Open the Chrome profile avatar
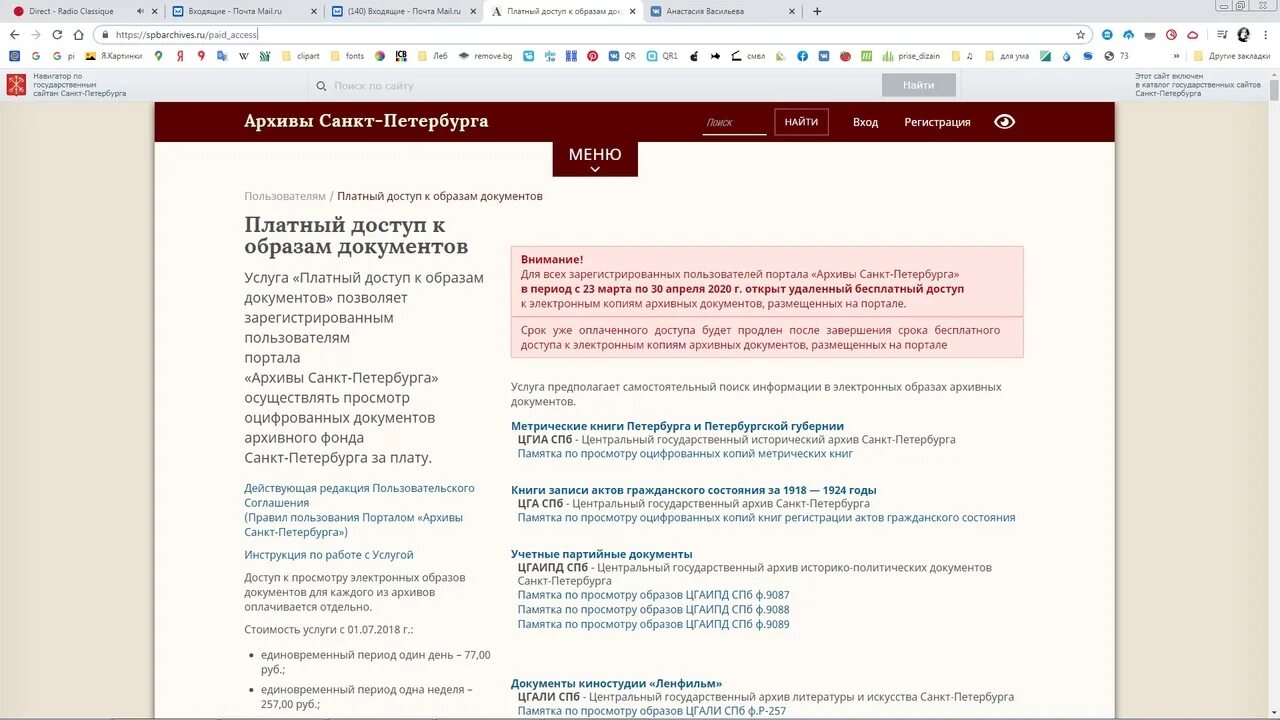The image size is (1280, 720). 1243,34
